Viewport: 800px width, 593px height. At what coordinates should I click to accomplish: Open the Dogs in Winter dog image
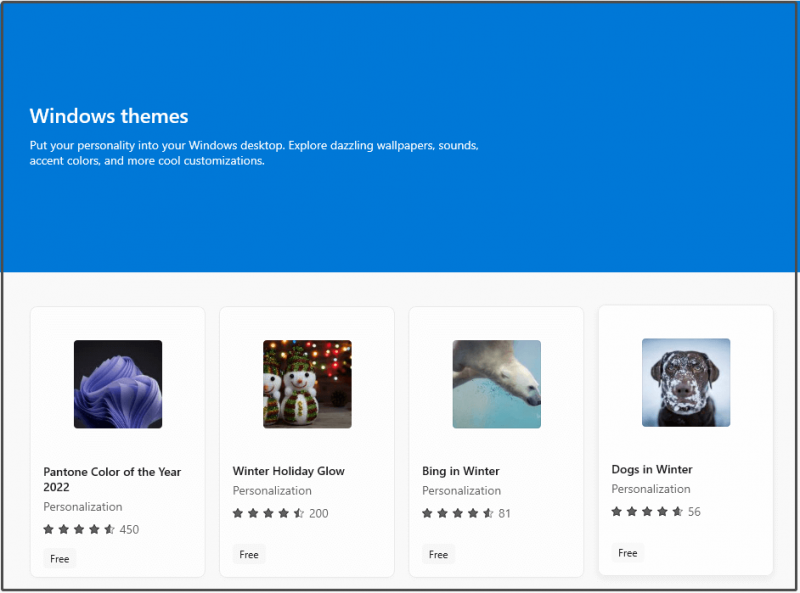(x=686, y=382)
